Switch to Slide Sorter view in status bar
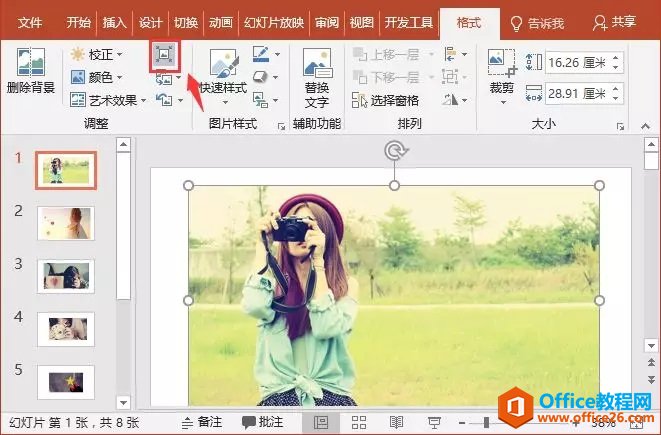The height and width of the screenshot is (435, 661). (358, 423)
